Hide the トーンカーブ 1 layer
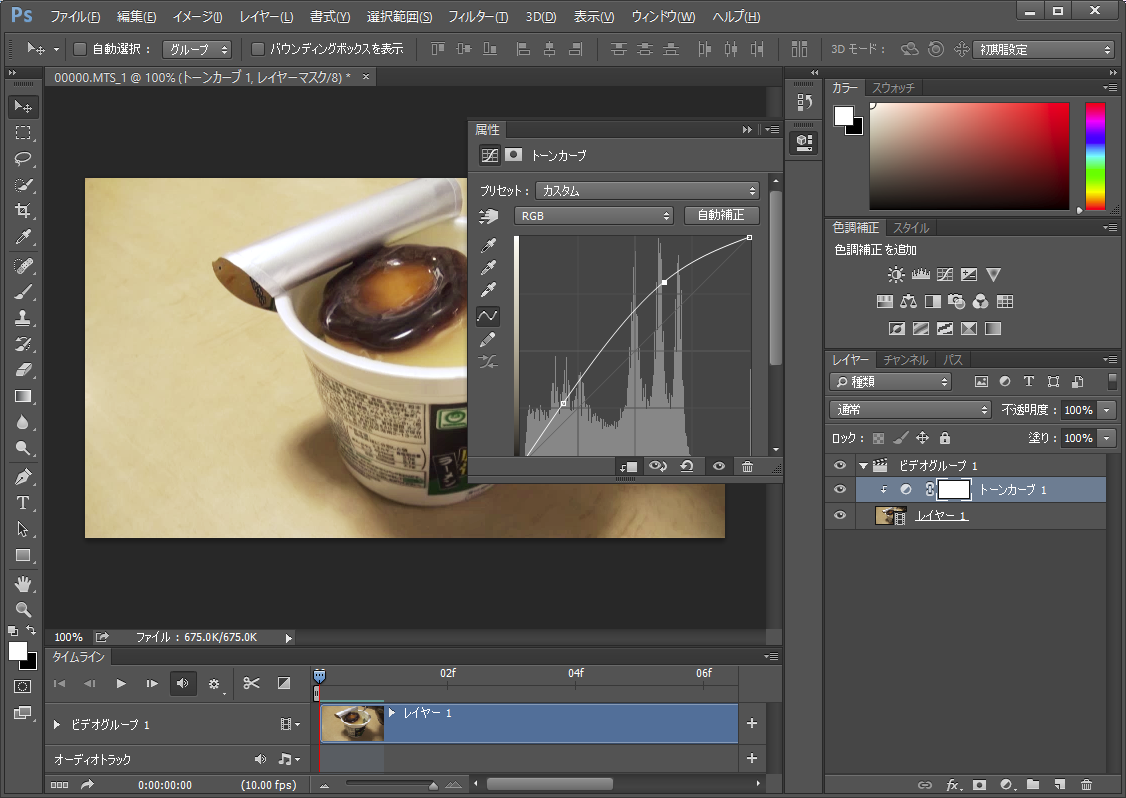 click(x=840, y=489)
